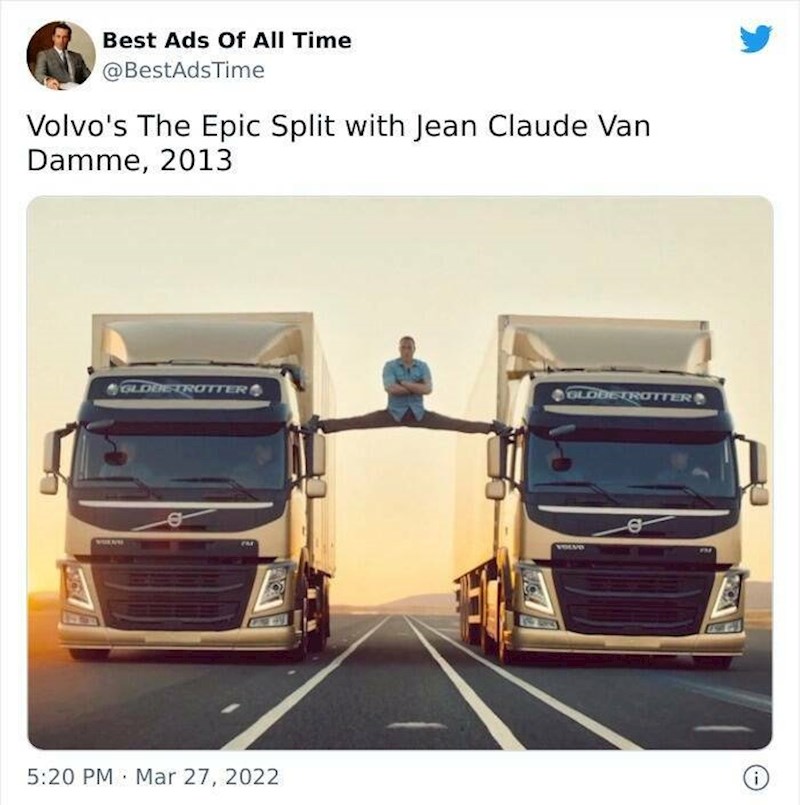Open the tweet info icon
Viewport: 800px width, 805px height.
tap(756, 778)
